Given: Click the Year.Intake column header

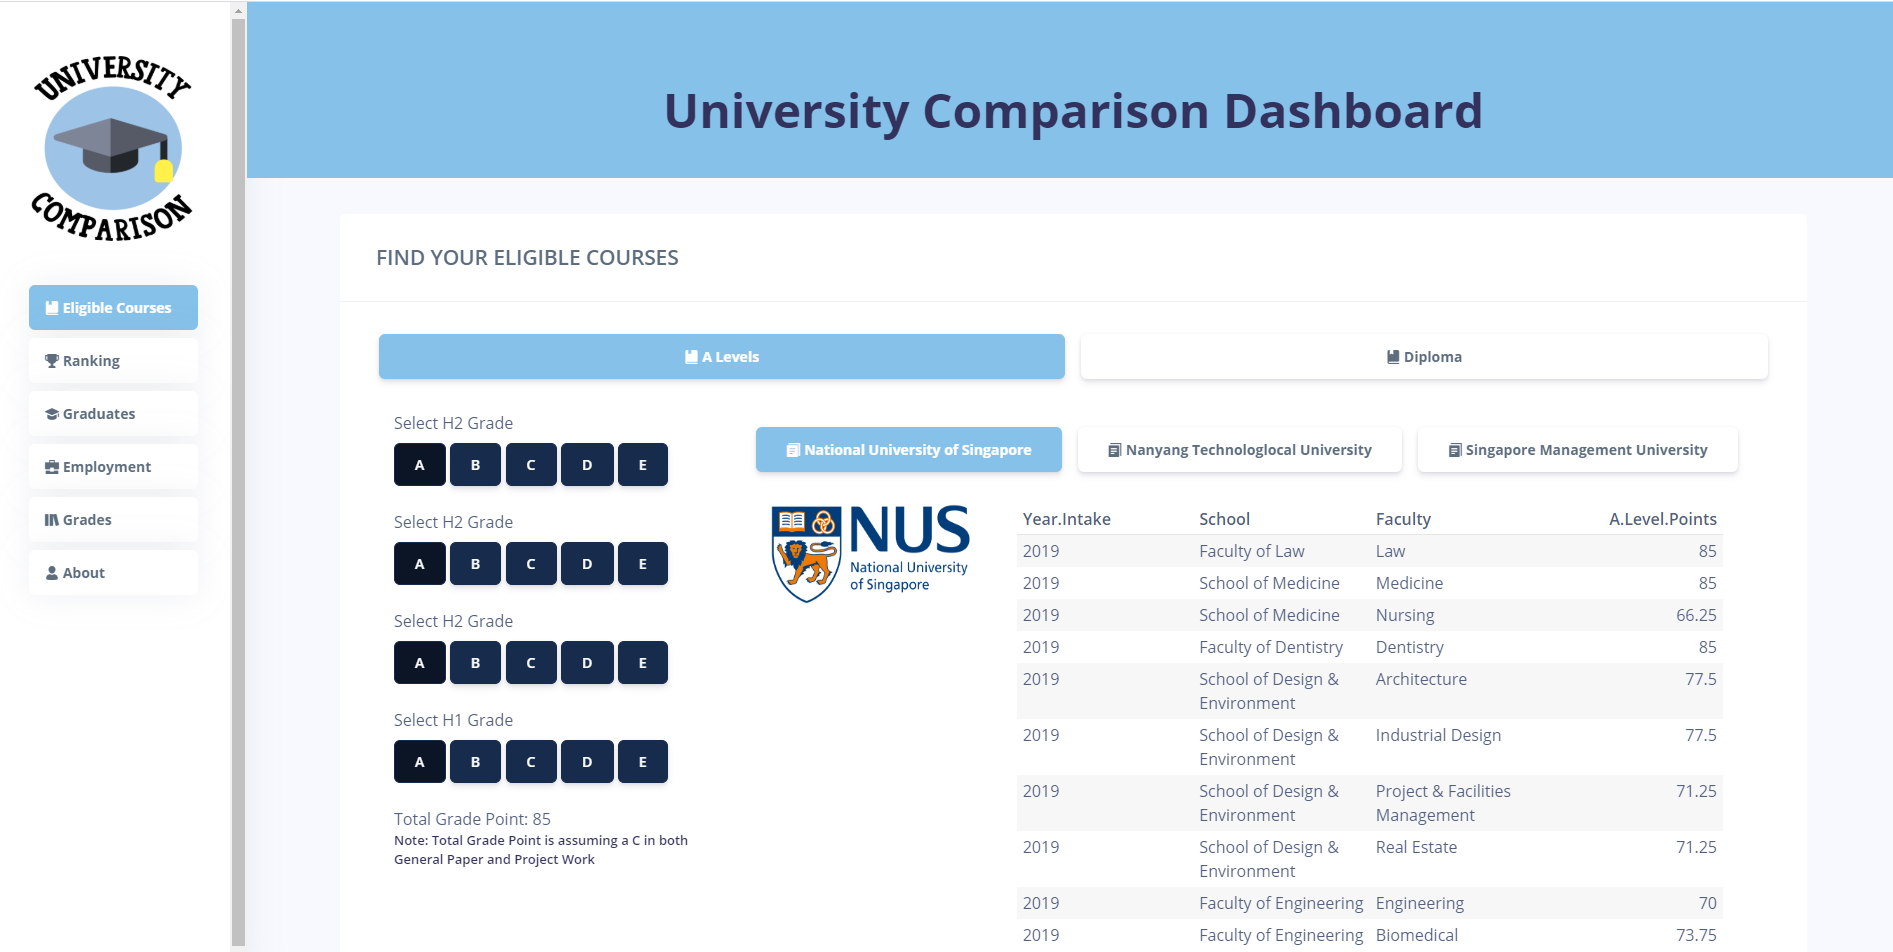Looking at the screenshot, I should pos(1066,519).
